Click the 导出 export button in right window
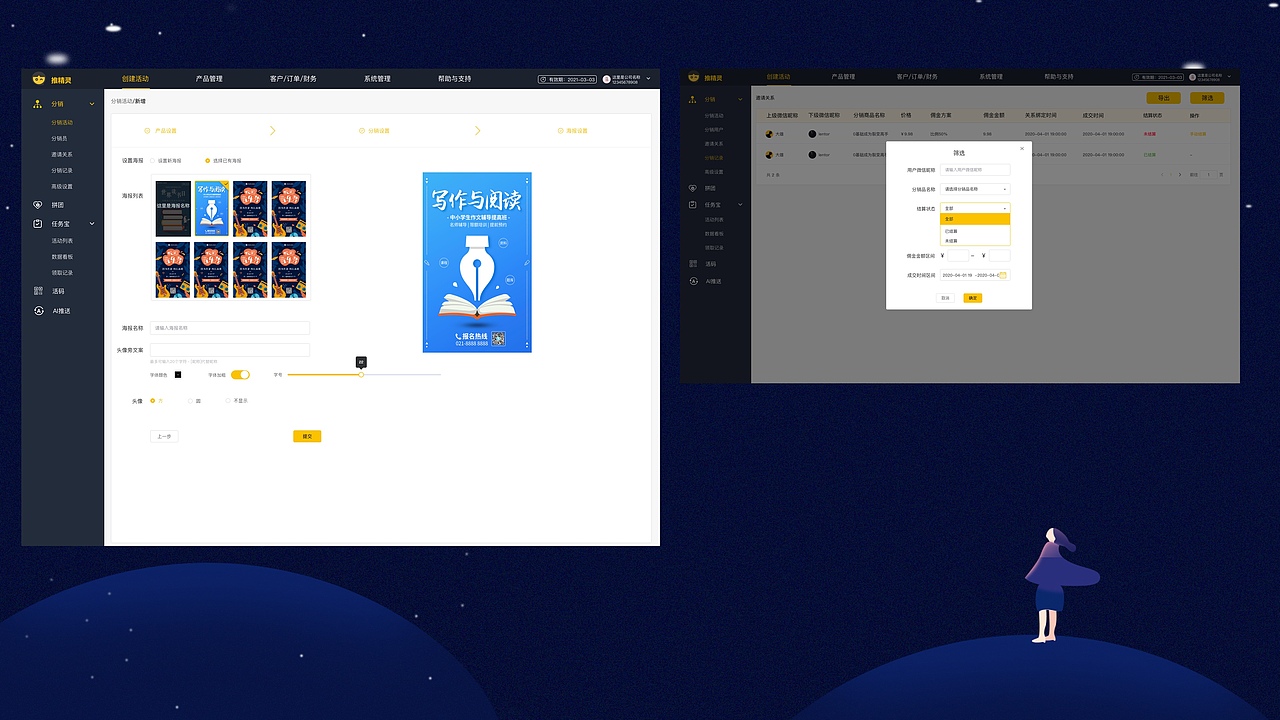This screenshot has height=720, width=1280. click(1163, 98)
